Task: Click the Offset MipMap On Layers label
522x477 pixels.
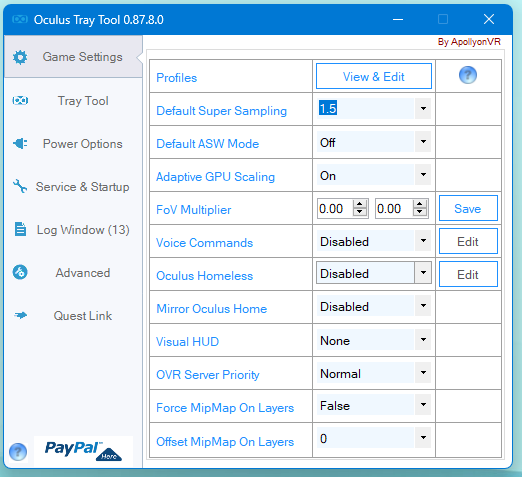Action: point(225,442)
